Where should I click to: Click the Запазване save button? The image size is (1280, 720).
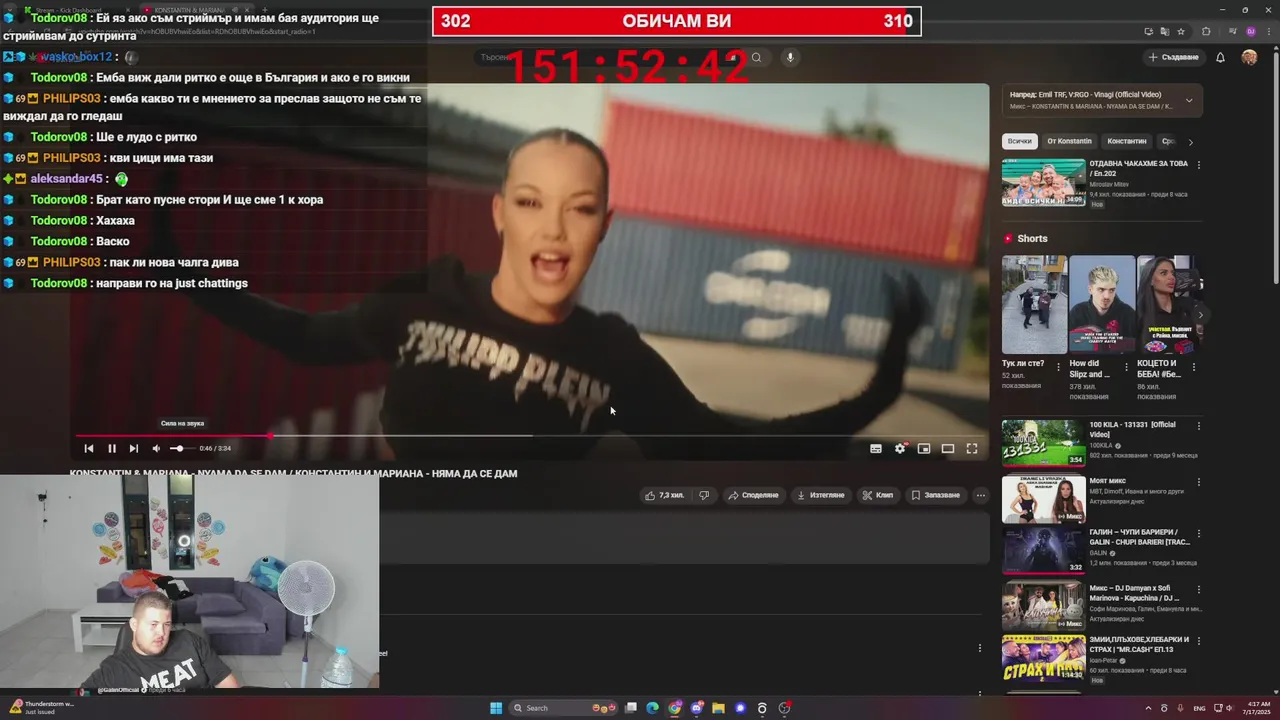tap(936, 495)
